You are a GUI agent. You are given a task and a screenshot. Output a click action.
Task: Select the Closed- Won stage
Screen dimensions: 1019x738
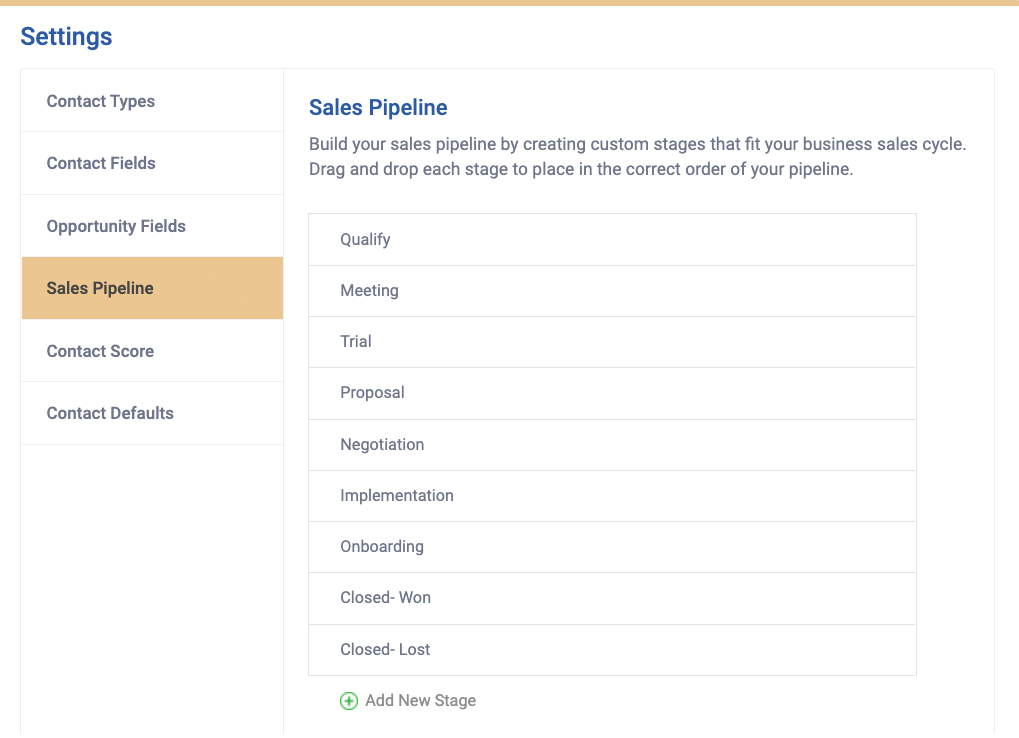(612, 598)
